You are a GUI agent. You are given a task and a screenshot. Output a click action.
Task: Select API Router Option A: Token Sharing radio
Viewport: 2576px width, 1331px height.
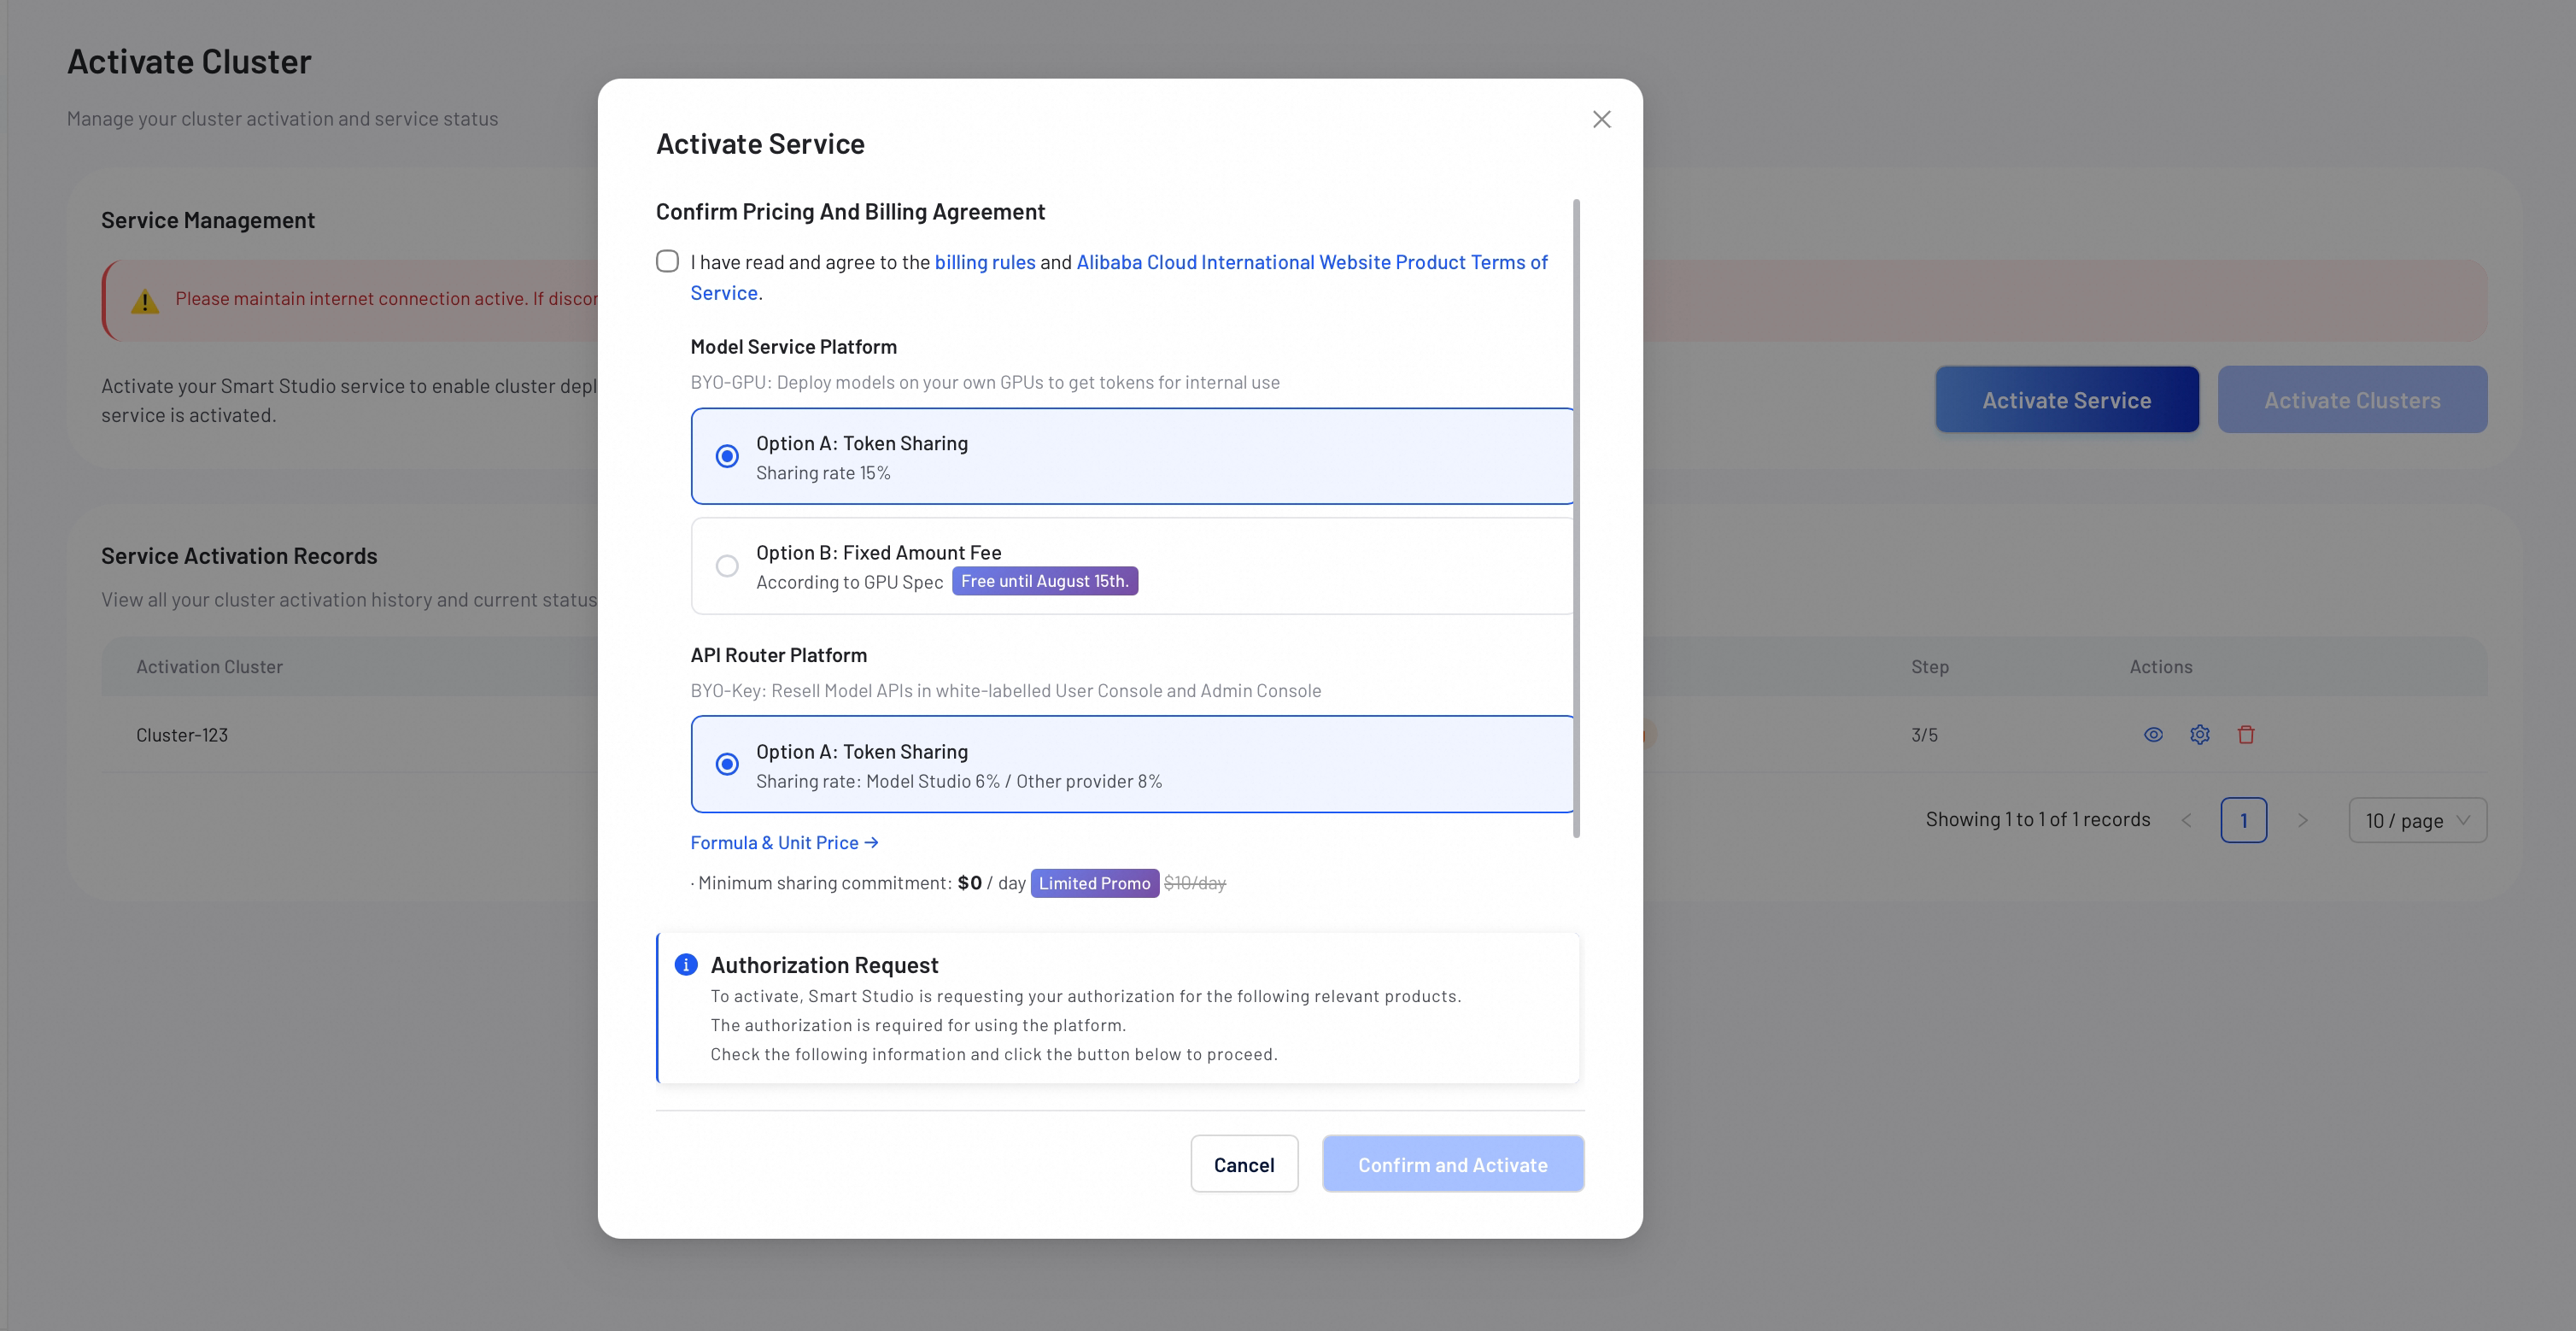coord(727,764)
